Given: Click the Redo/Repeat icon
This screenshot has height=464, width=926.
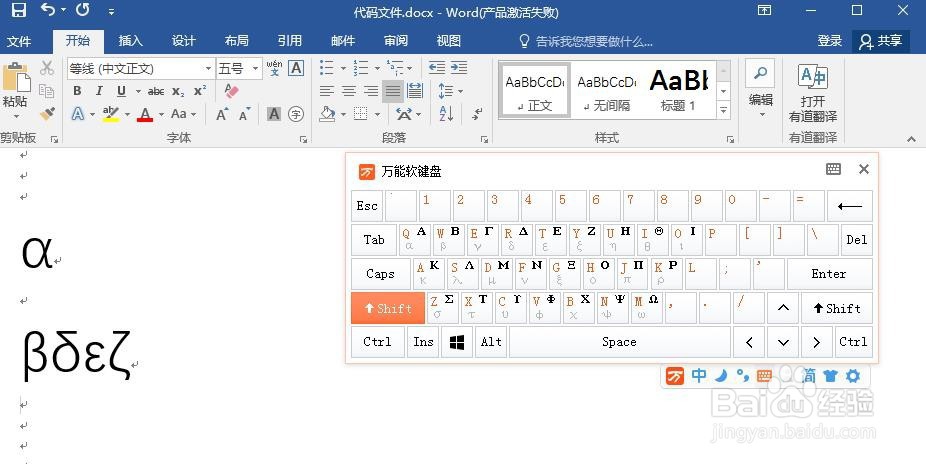Looking at the screenshot, I should click(x=83, y=10).
